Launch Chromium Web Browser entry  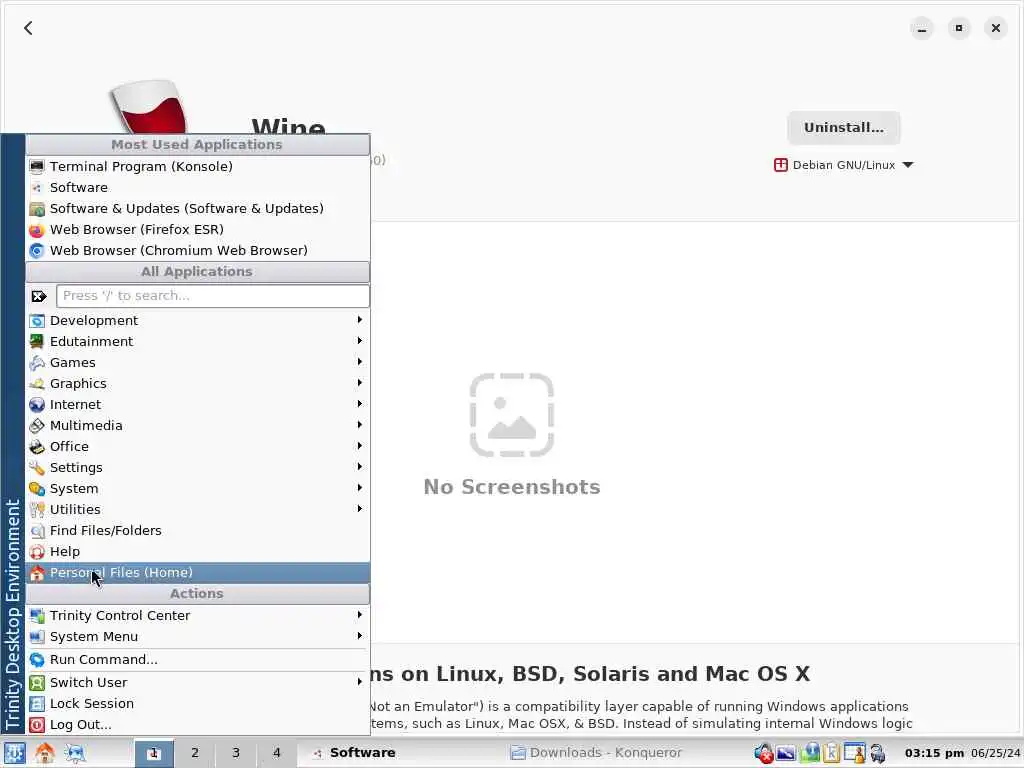pyautogui.click(x=197, y=250)
